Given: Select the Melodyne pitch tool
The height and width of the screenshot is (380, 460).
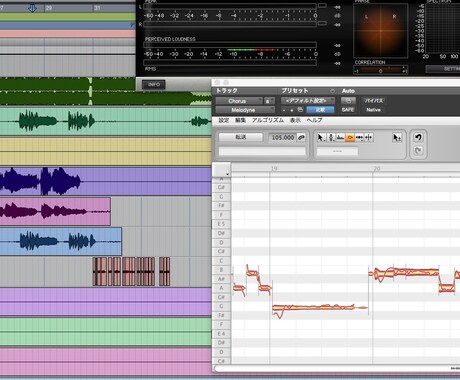Looking at the screenshot, I should [331, 137].
